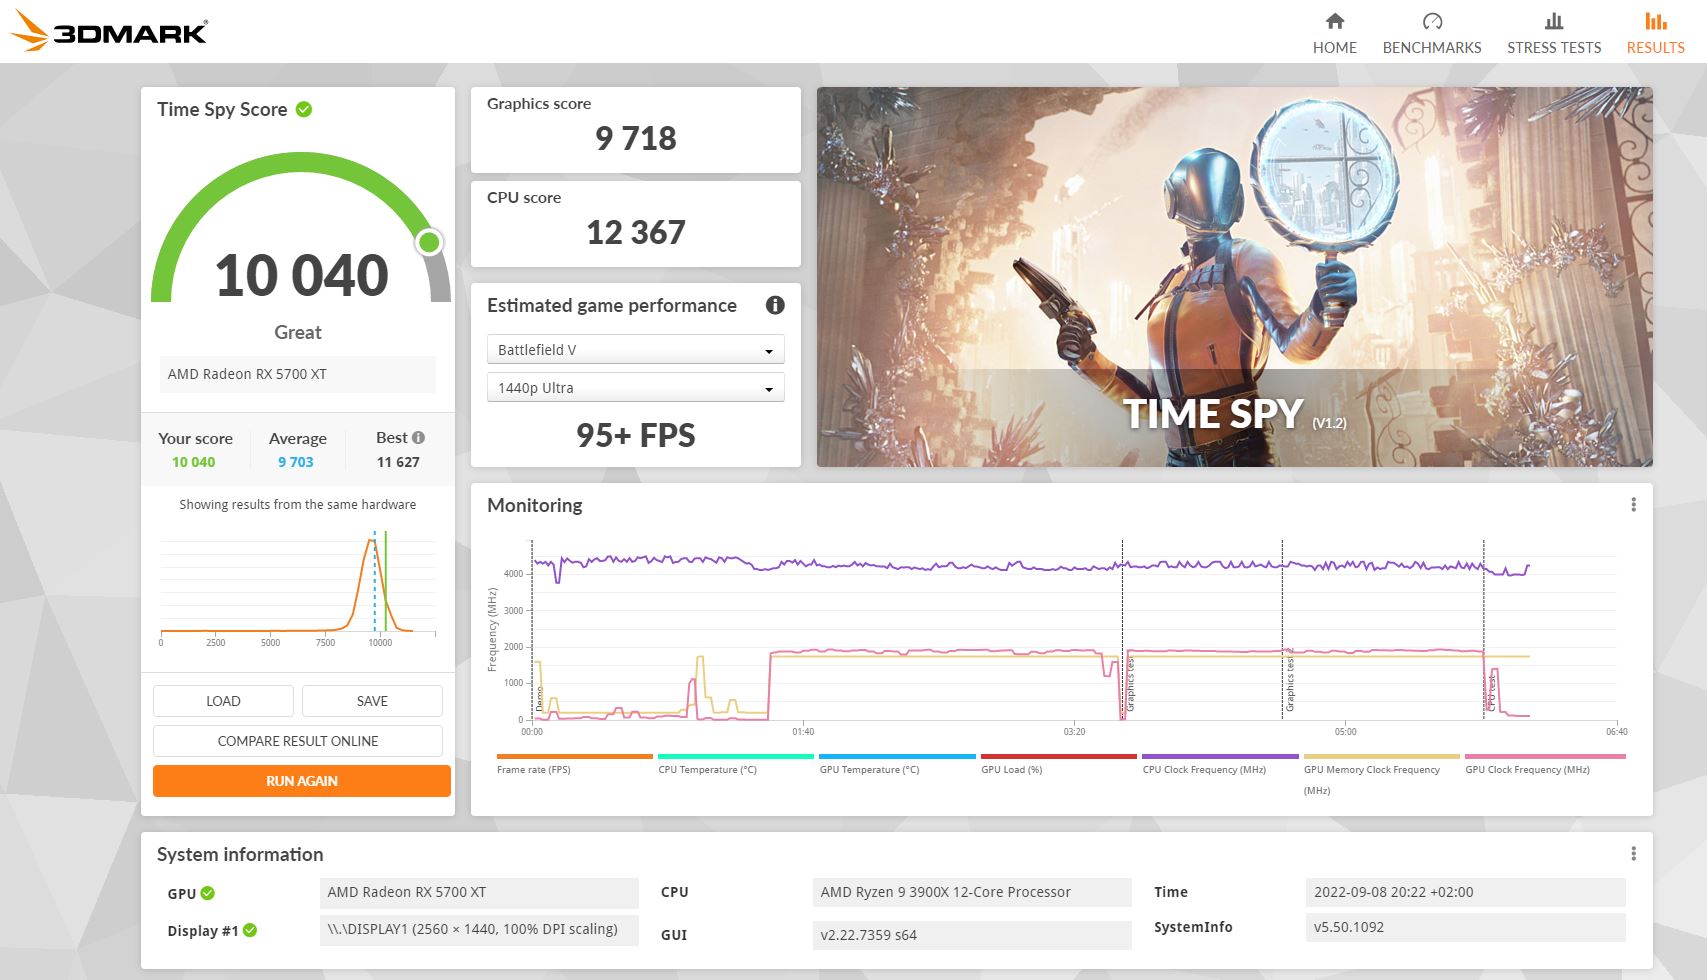Toggle CPU Temperature legend

(735, 764)
